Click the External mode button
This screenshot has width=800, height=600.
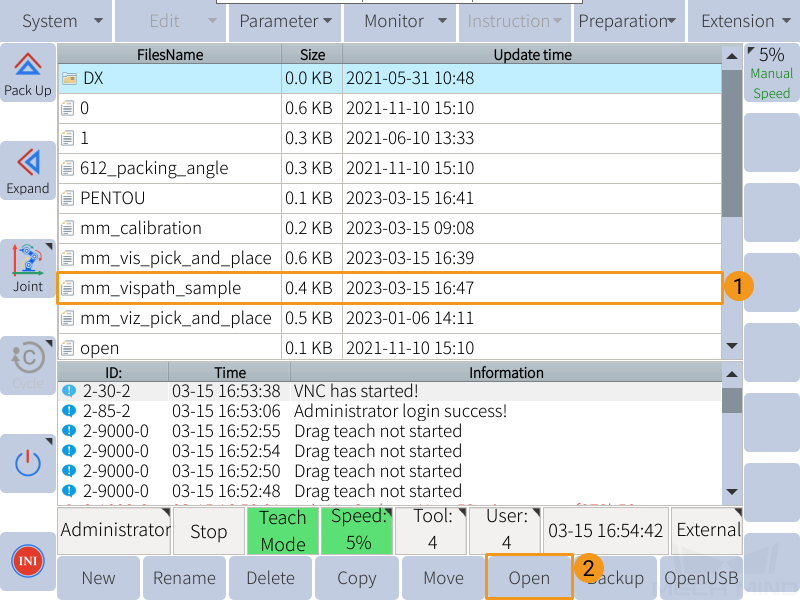click(707, 531)
